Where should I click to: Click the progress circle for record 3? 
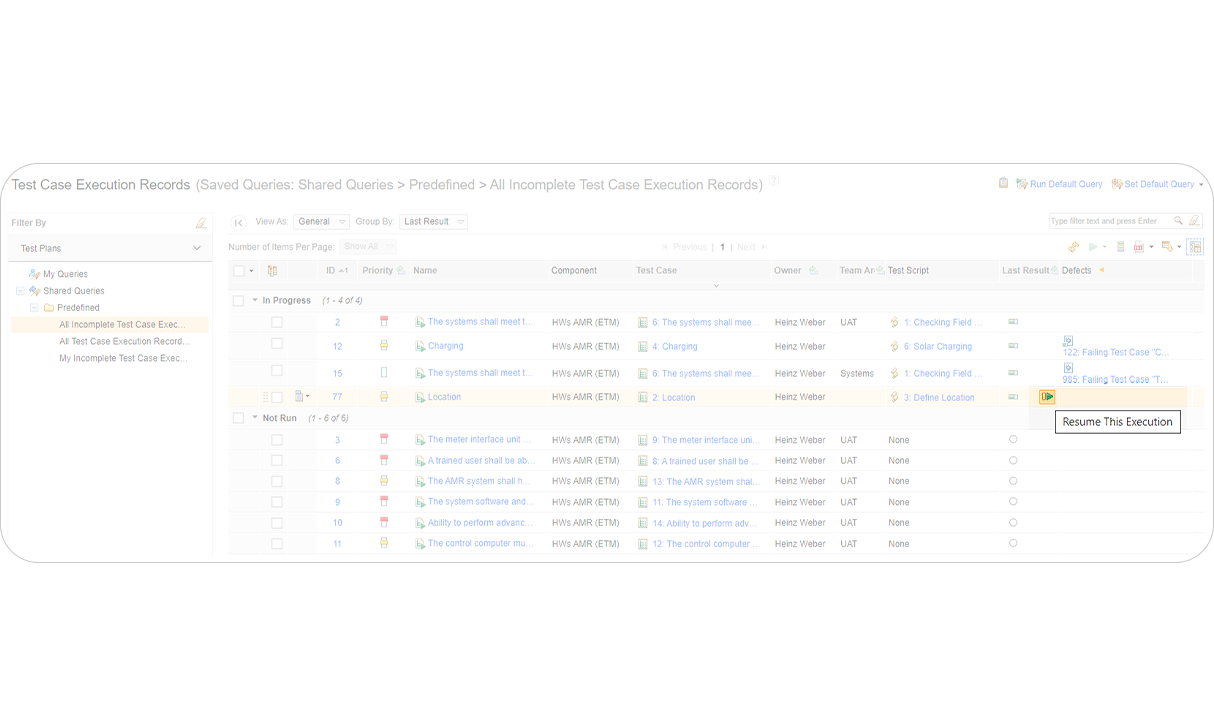1013,439
